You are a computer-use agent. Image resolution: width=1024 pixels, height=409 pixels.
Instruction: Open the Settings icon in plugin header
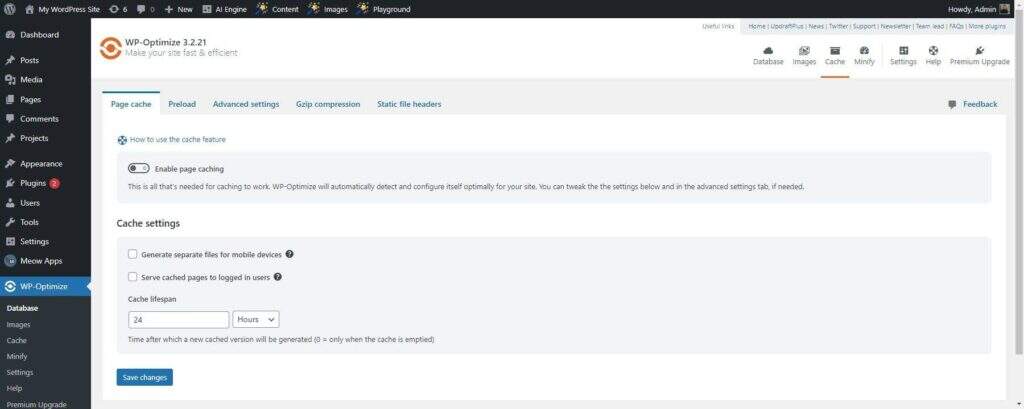click(903, 51)
